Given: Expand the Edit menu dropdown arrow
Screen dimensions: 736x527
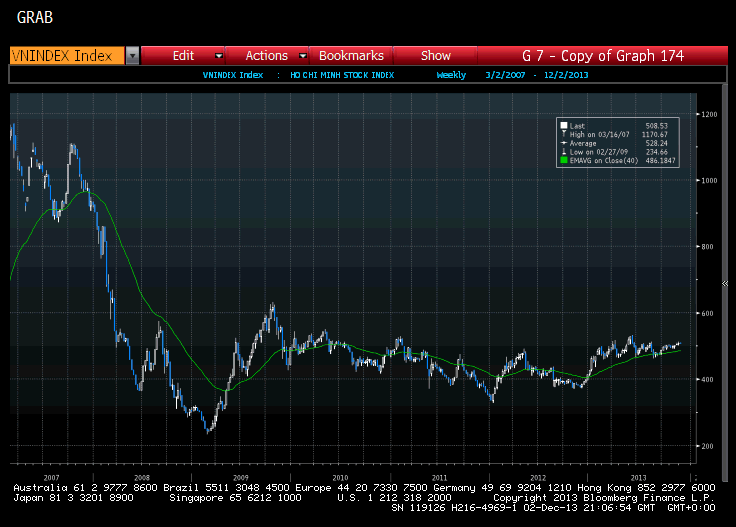Looking at the screenshot, I should [x=218, y=56].
